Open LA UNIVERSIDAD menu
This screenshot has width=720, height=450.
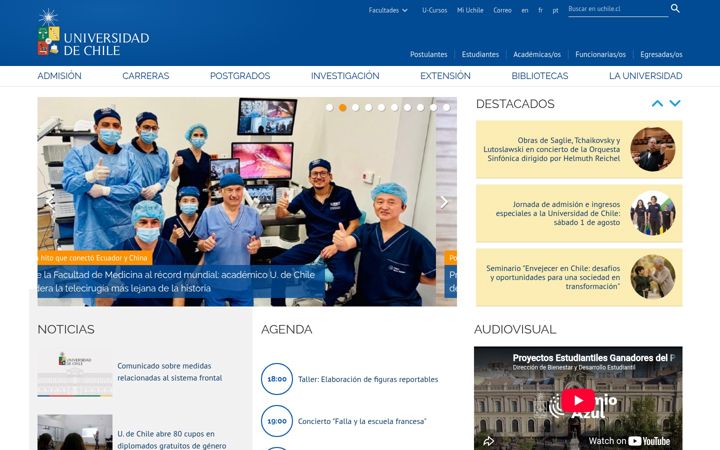pyautogui.click(x=646, y=76)
